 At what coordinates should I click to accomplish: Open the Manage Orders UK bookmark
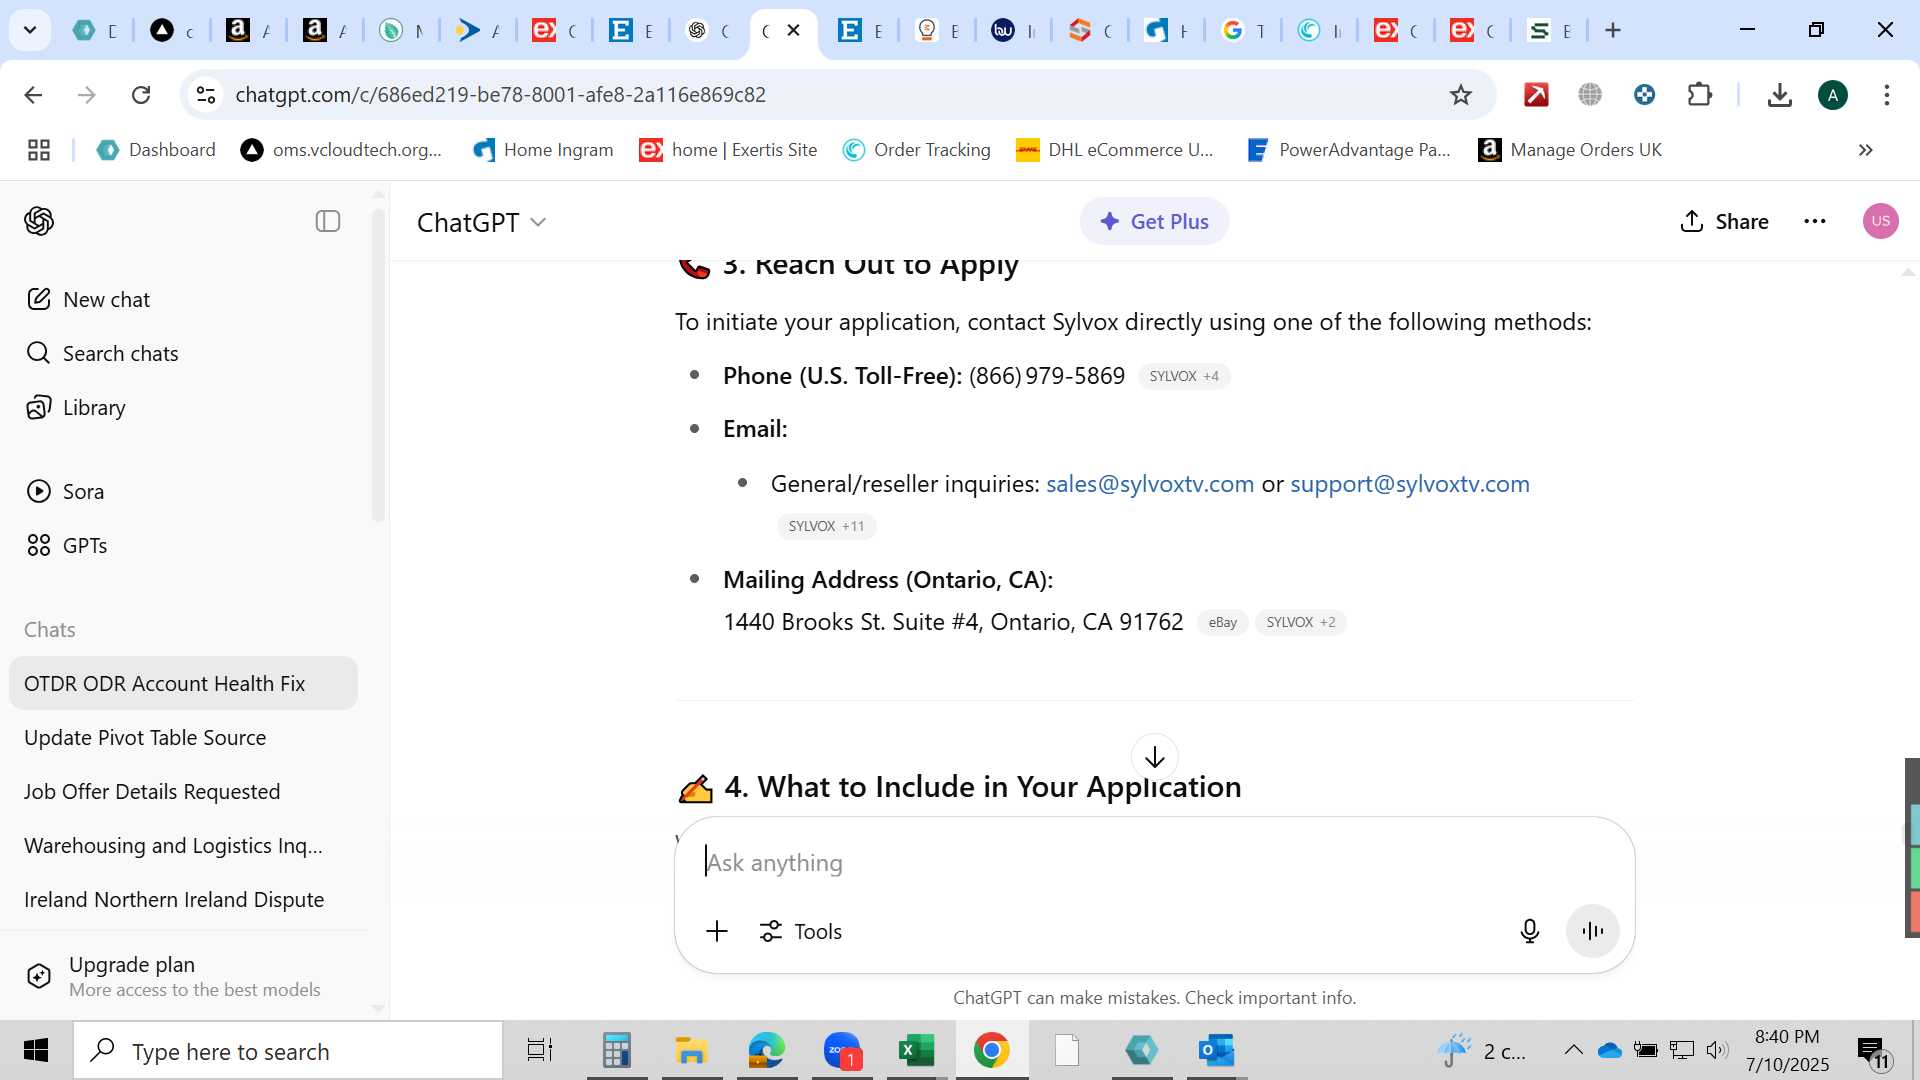pos(1570,150)
